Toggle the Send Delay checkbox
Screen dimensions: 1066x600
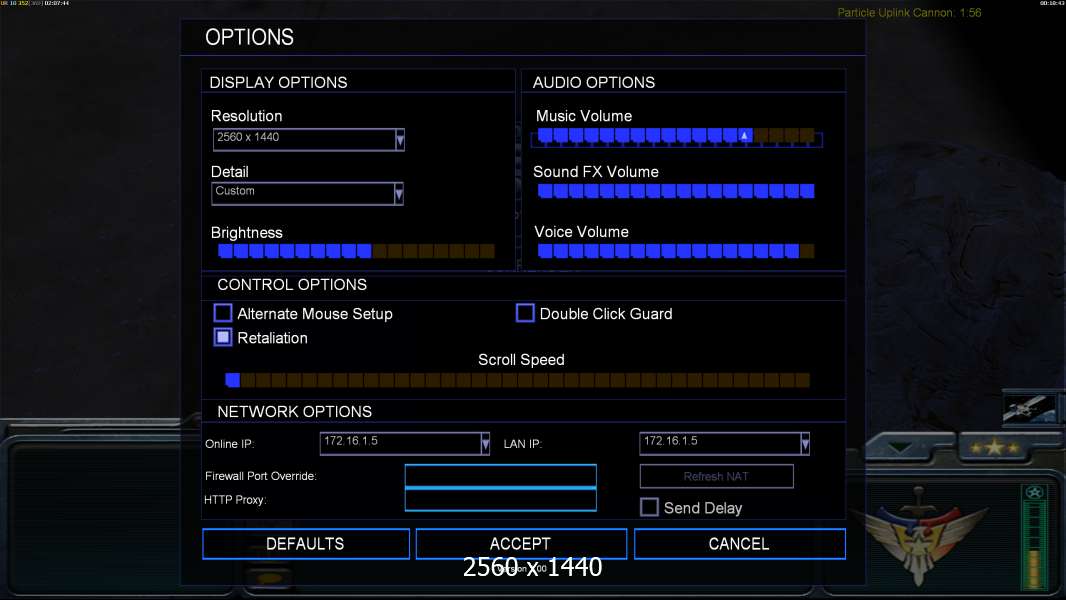point(649,507)
